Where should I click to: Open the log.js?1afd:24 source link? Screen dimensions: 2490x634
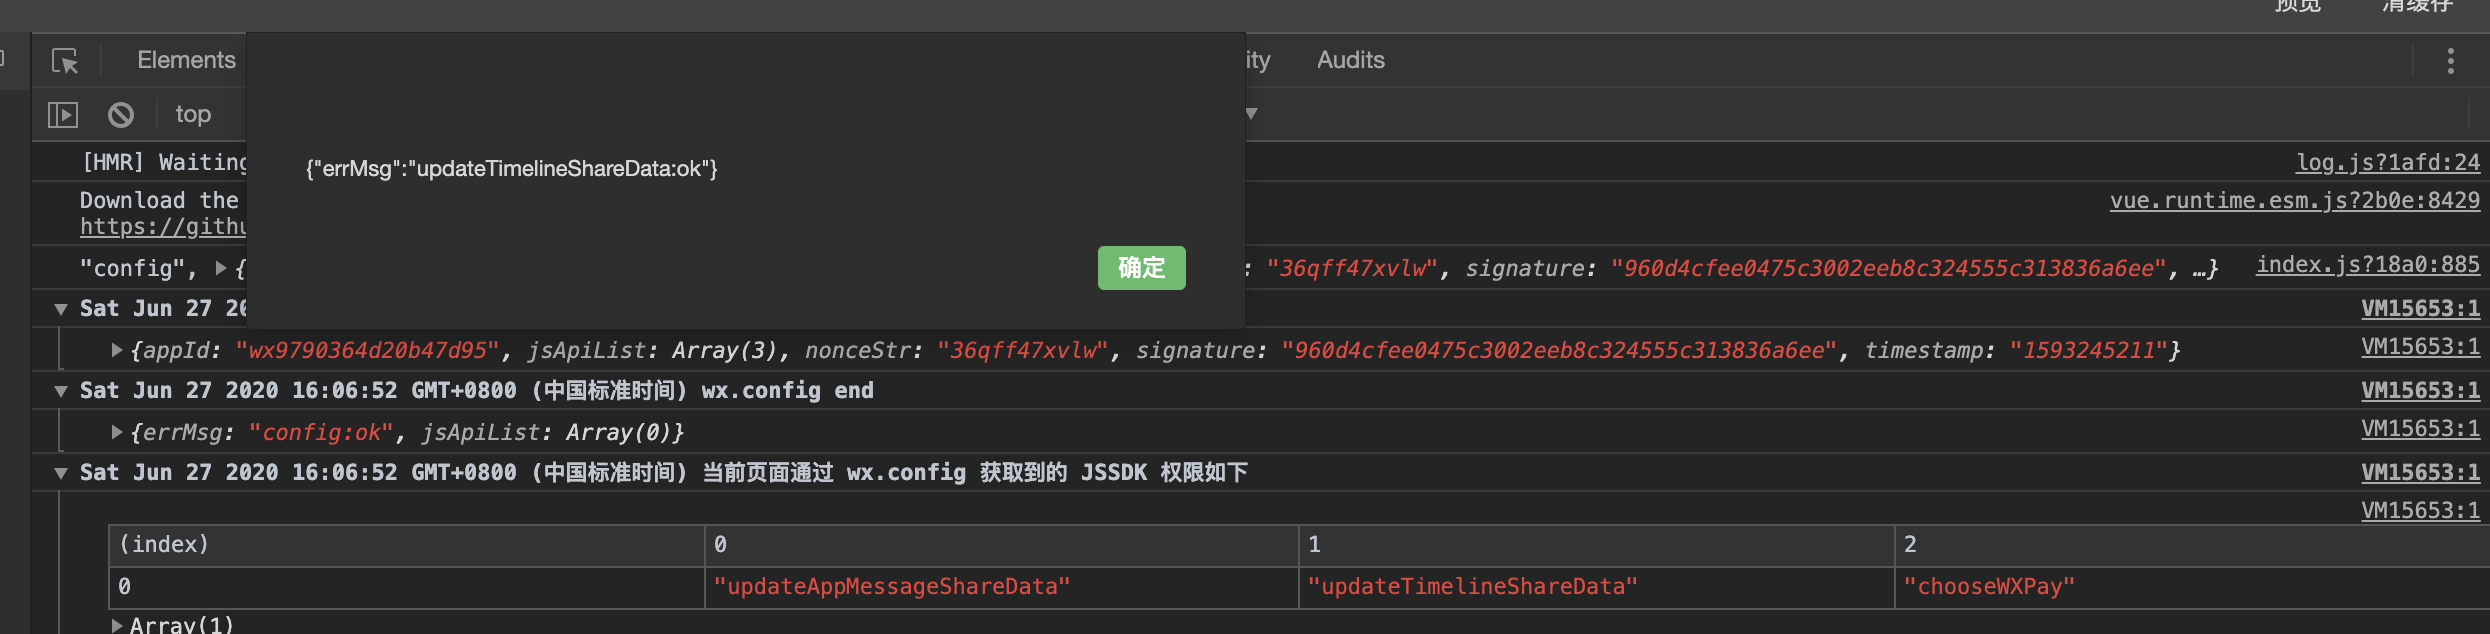coord(2387,162)
